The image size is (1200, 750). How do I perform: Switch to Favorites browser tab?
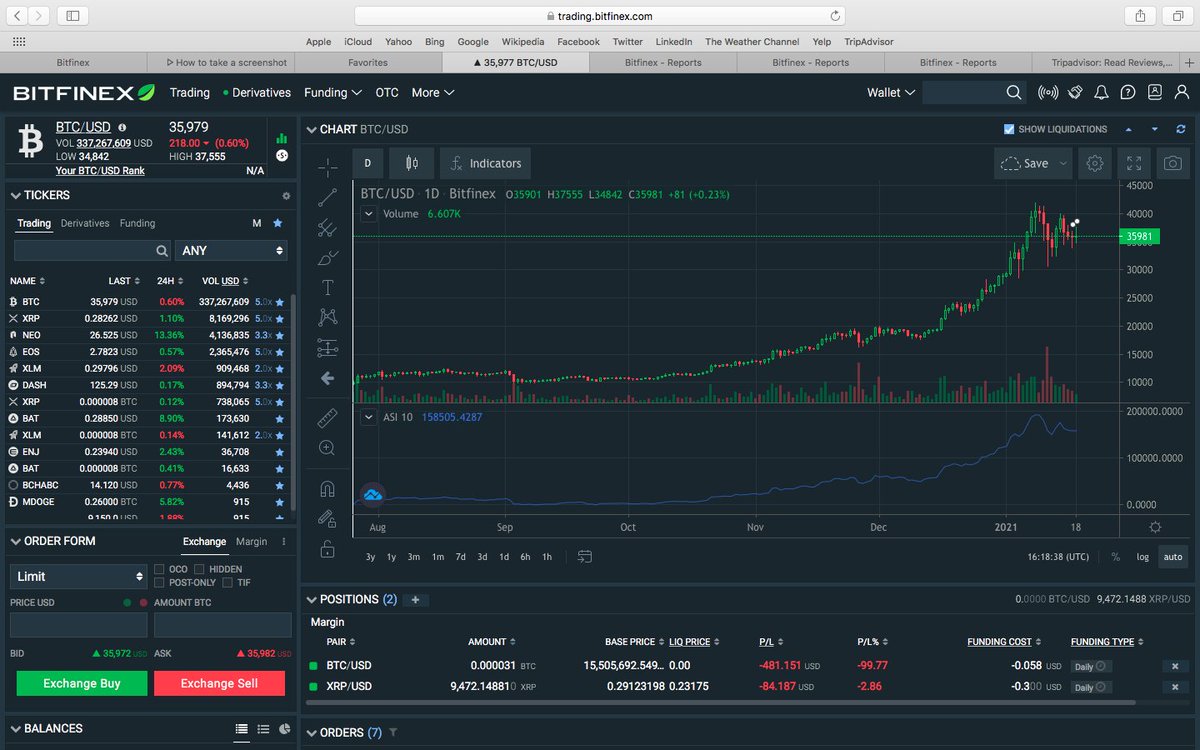pyautogui.click(x=368, y=62)
